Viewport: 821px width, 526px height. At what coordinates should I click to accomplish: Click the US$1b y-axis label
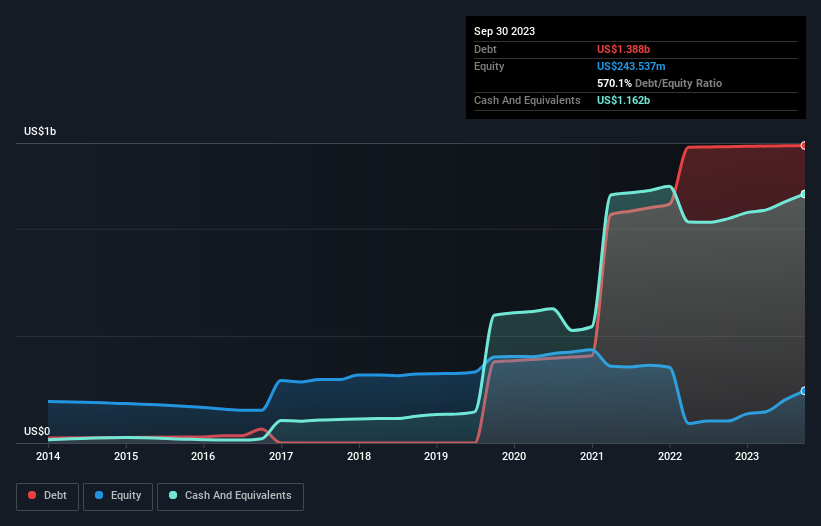pos(40,131)
